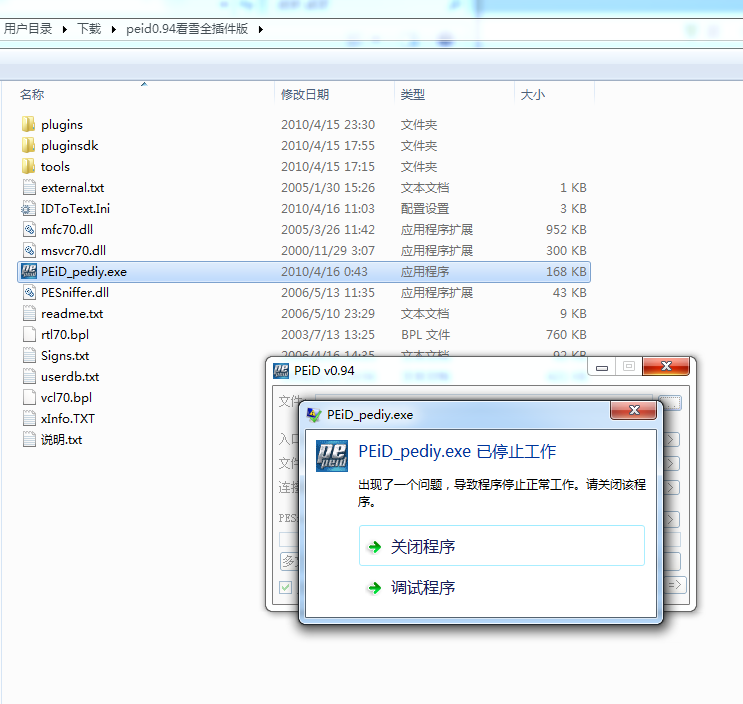743x704 pixels.
Task: Click the peid0.94看雪全插件版 breadcrumb
Action: [187, 29]
